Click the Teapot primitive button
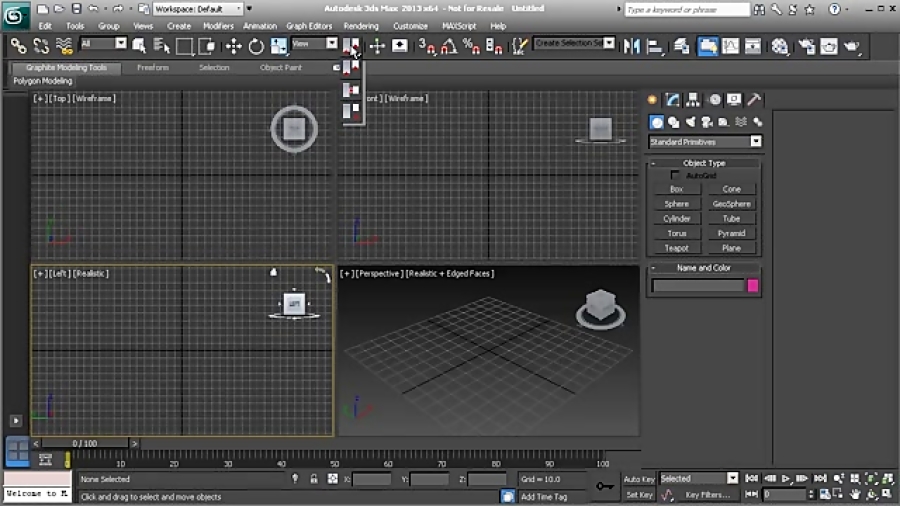900x506 pixels. 676,248
